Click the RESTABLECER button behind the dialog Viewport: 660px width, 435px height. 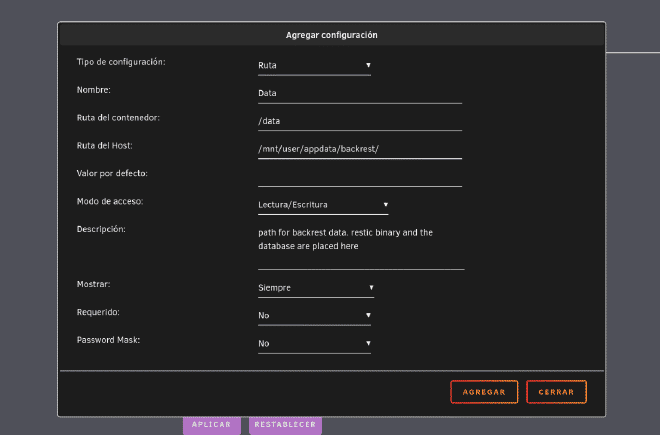[285, 425]
